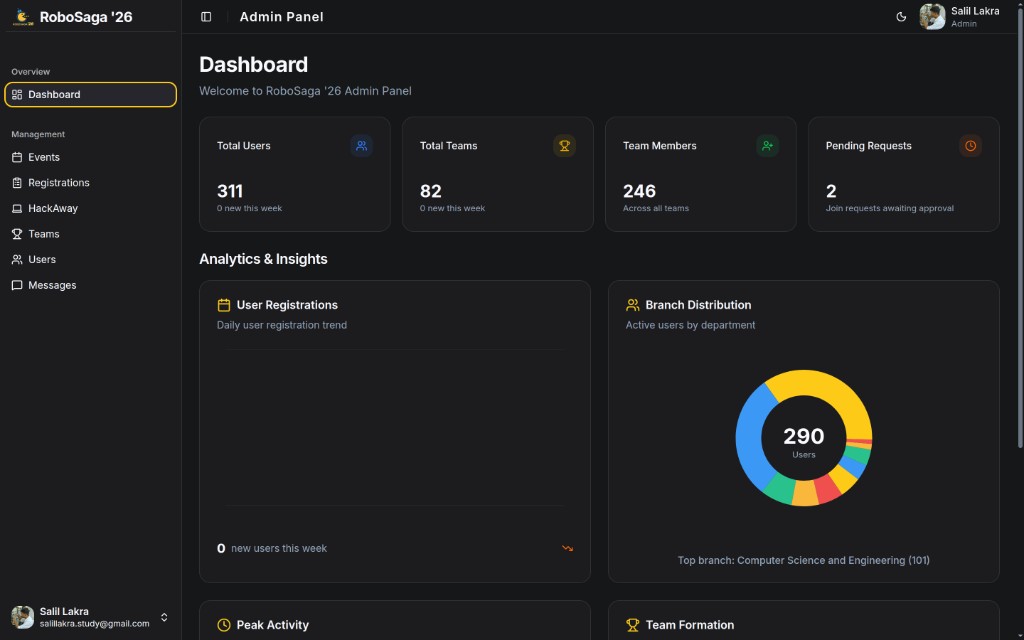Click the "Analytics & Insights" heading
The image size is (1024, 640).
[x=263, y=259]
